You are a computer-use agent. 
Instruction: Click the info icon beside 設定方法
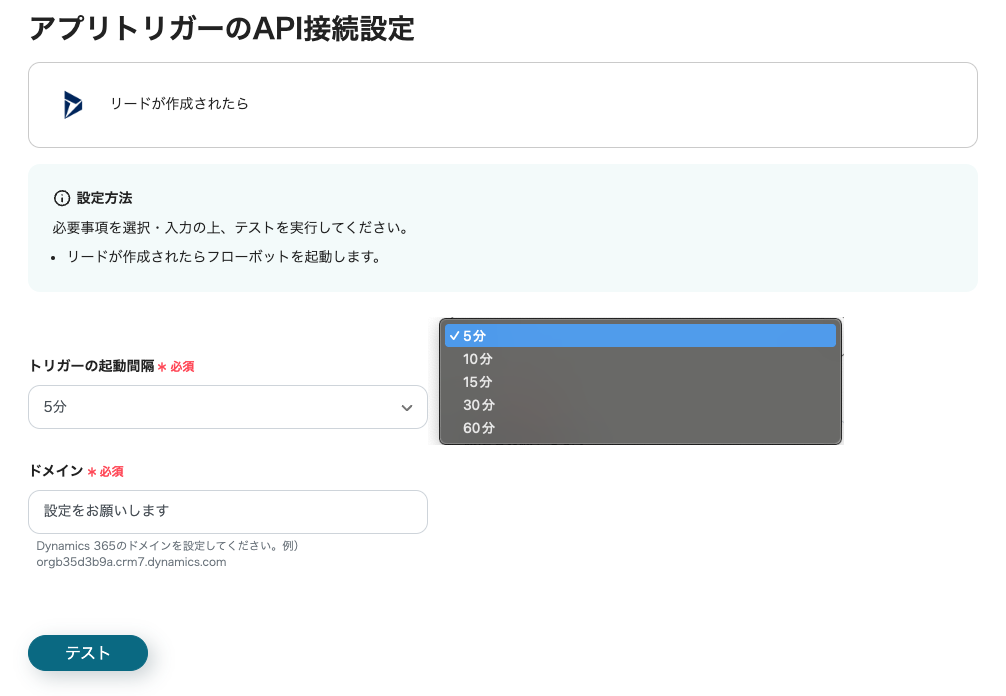[x=62, y=198]
